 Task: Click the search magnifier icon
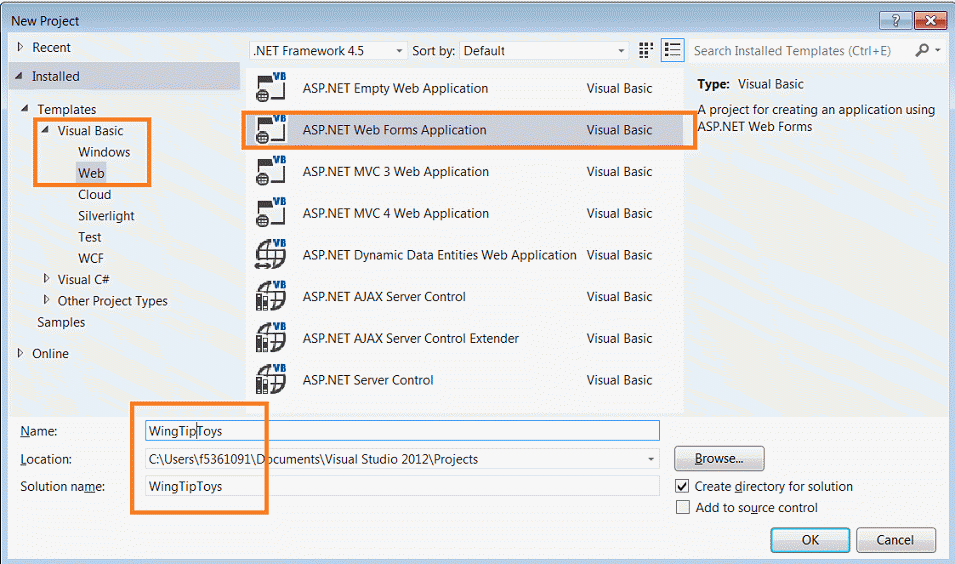922,51
